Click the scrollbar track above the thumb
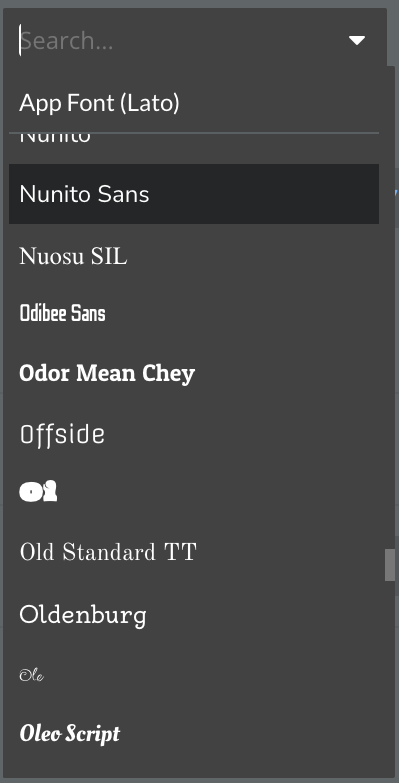 point(390,310)
